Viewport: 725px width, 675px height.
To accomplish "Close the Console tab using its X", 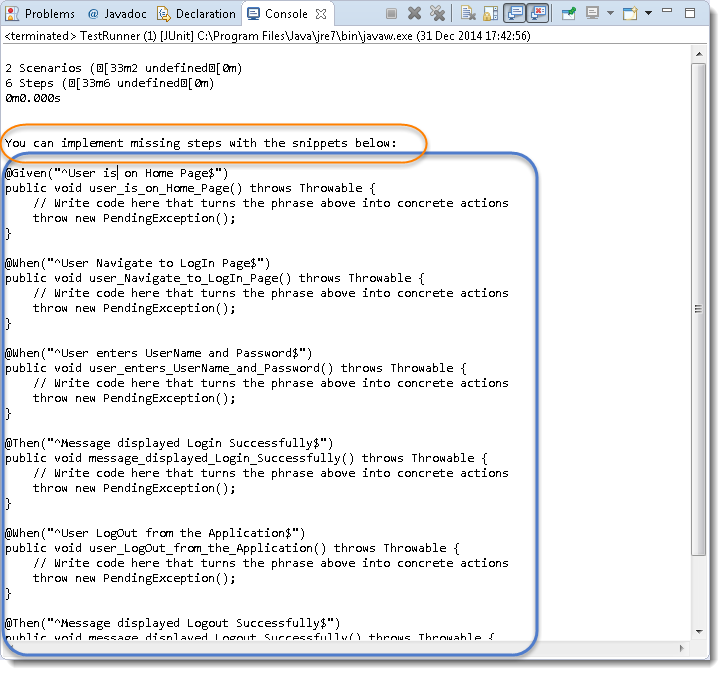I will point(320,14).
